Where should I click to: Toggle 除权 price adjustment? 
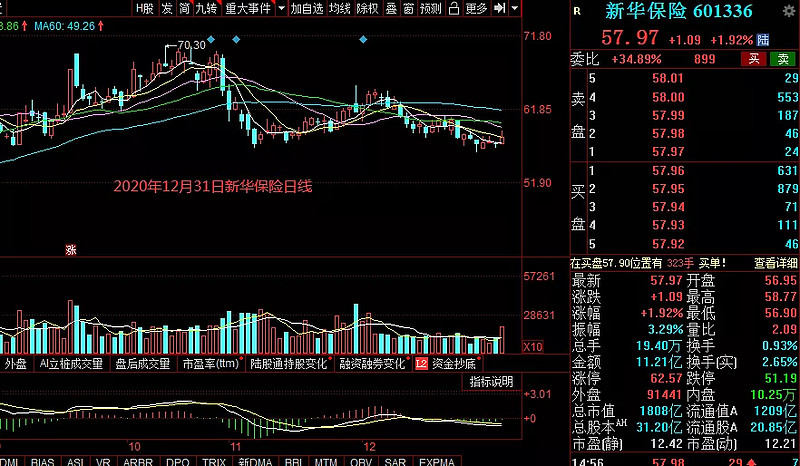pos(367,8)
